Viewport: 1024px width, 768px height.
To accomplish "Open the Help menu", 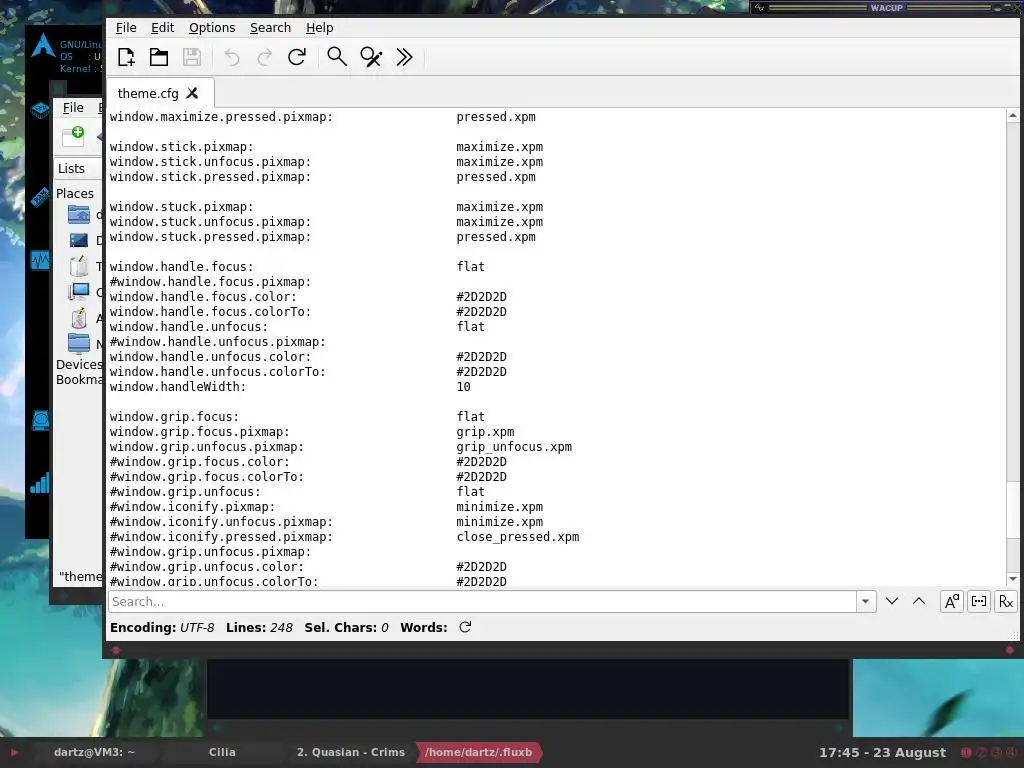I will (x=319, y=27).
